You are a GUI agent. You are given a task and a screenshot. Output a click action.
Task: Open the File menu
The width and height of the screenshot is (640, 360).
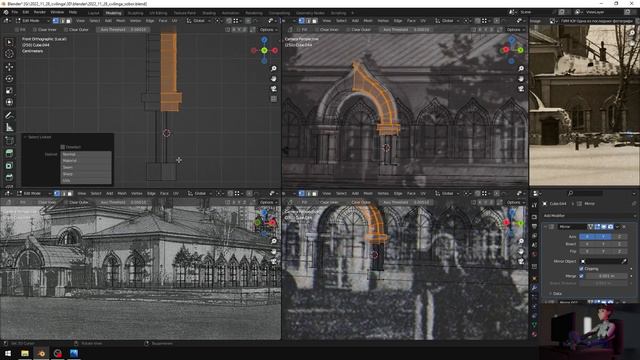coord(15,12)
